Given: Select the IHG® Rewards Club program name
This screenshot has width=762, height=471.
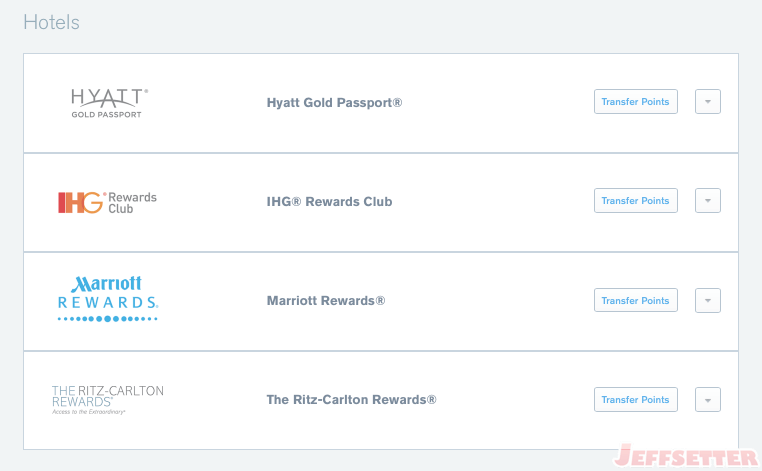Looking at the screenshot, I should click(x=329, y=202).
